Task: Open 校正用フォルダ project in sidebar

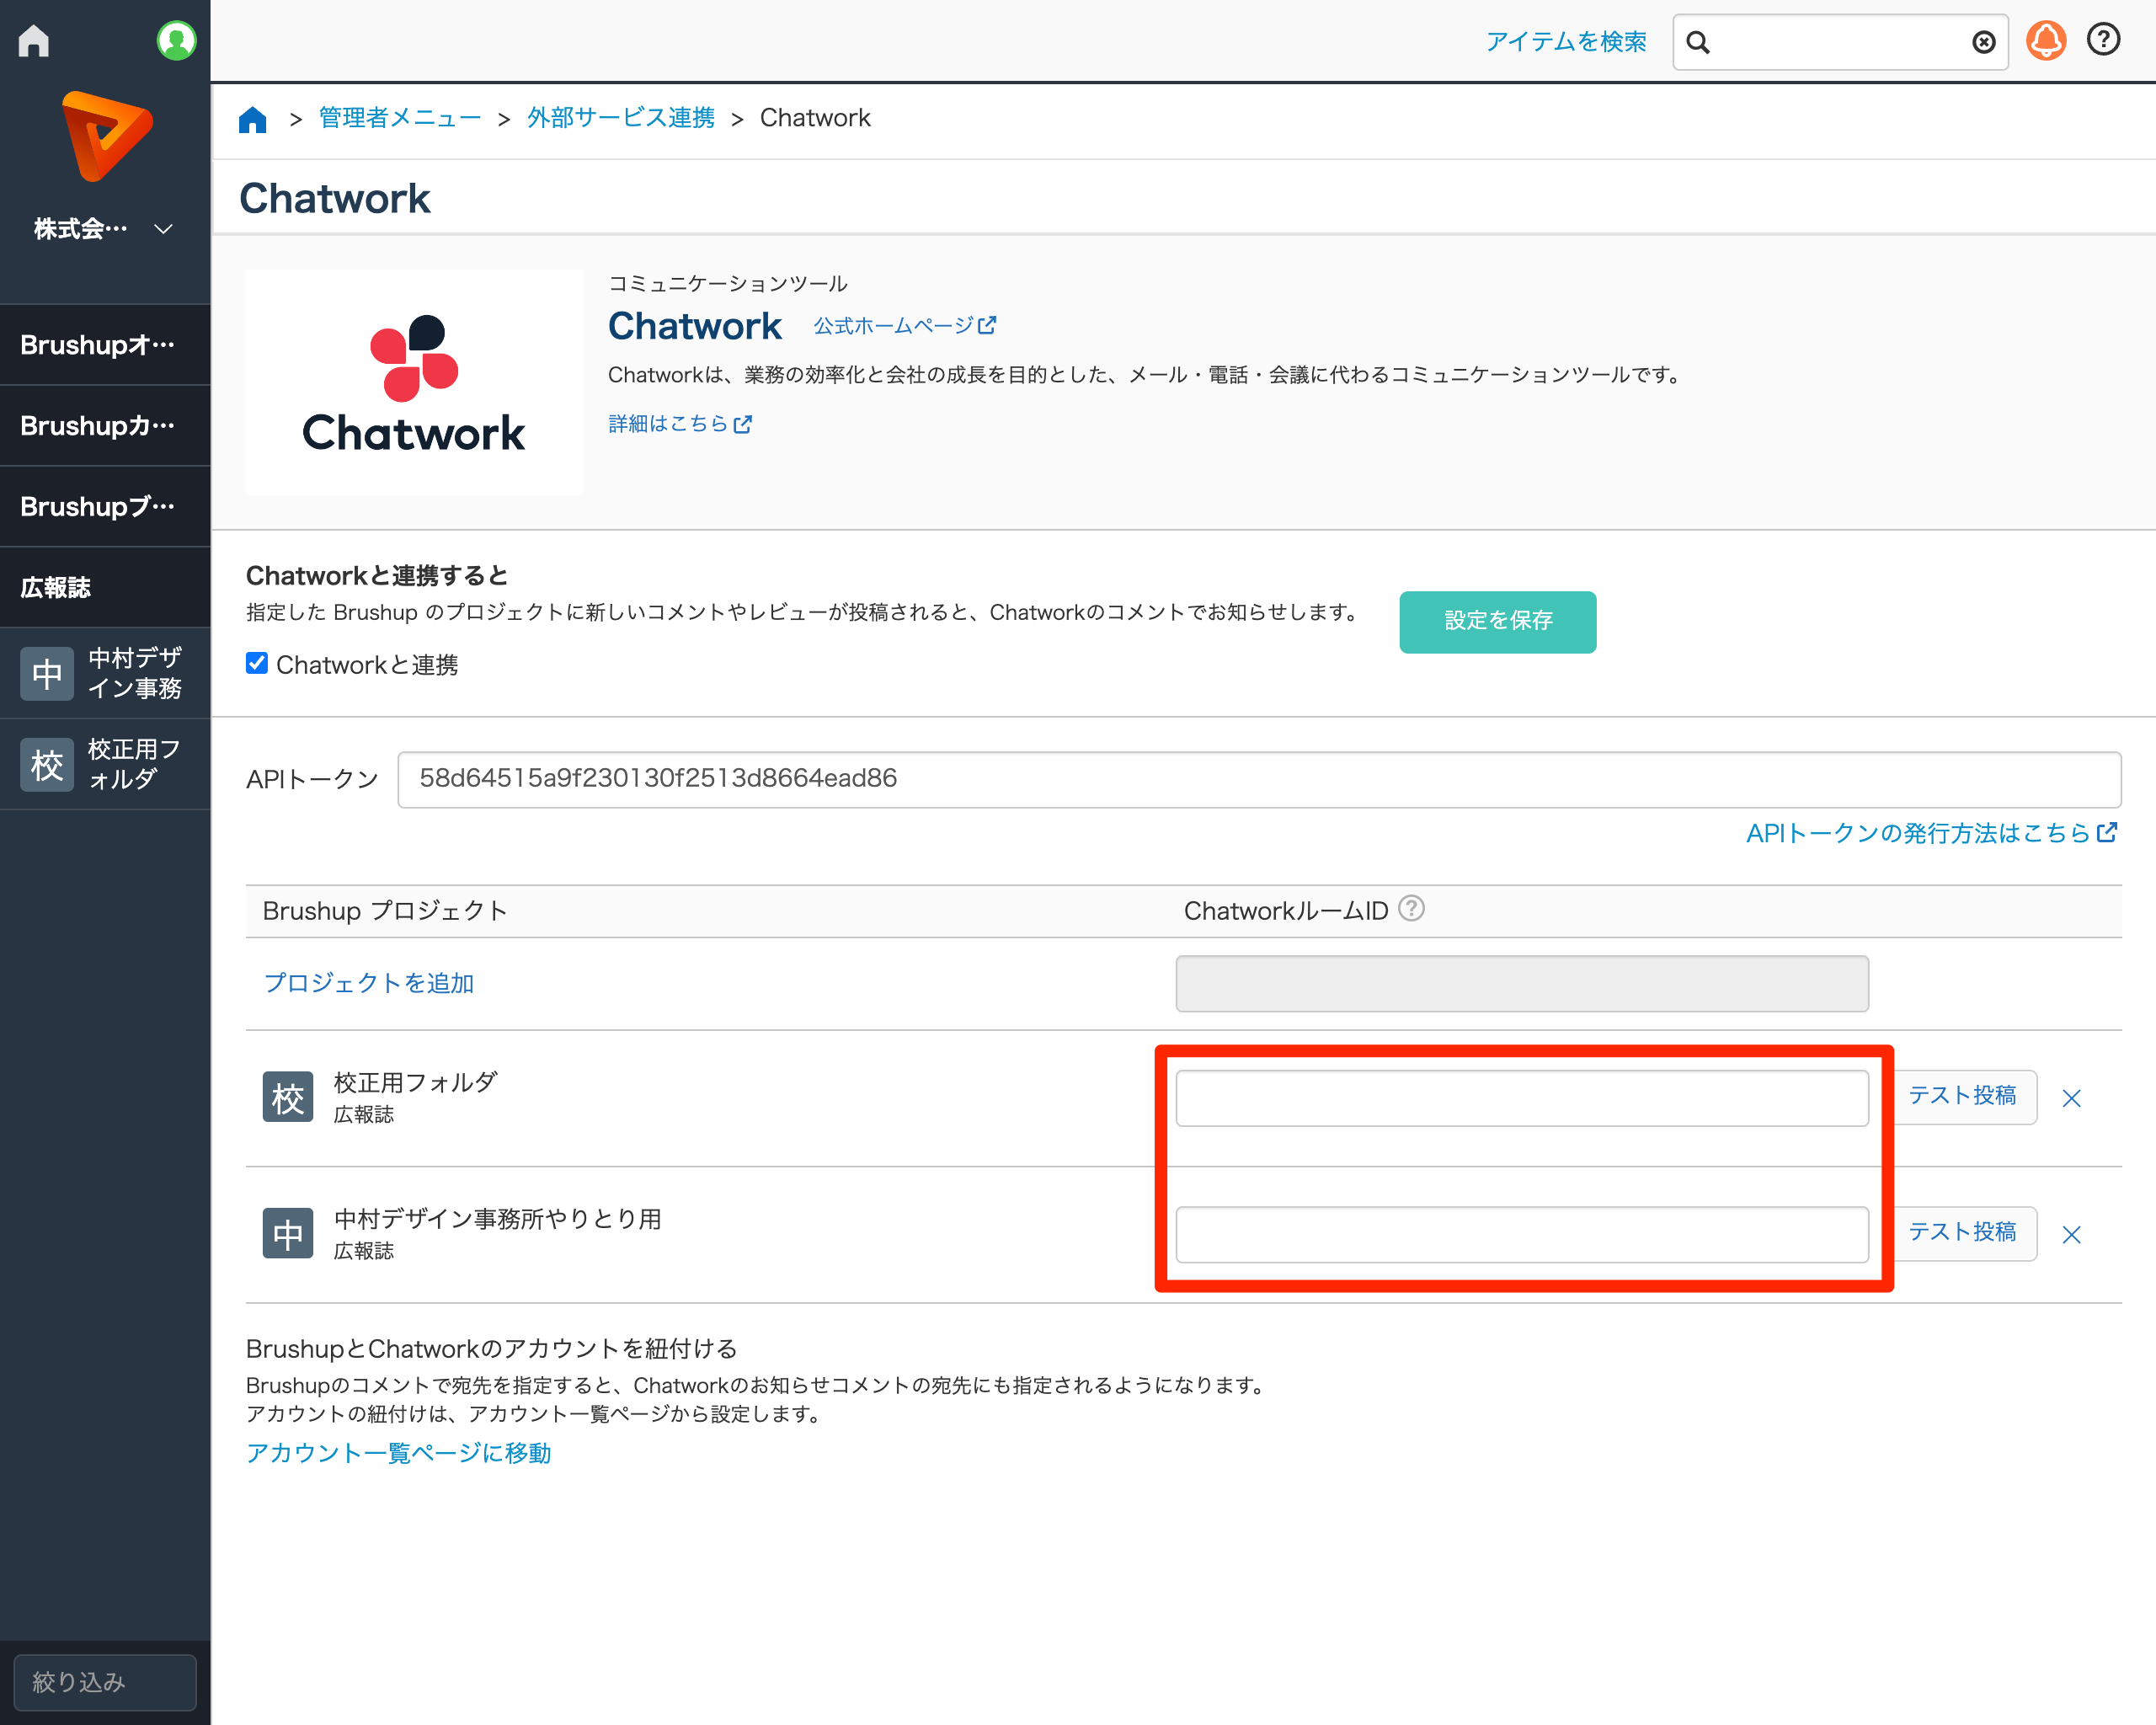Action: pyautogui.click(x=105, y=764)
